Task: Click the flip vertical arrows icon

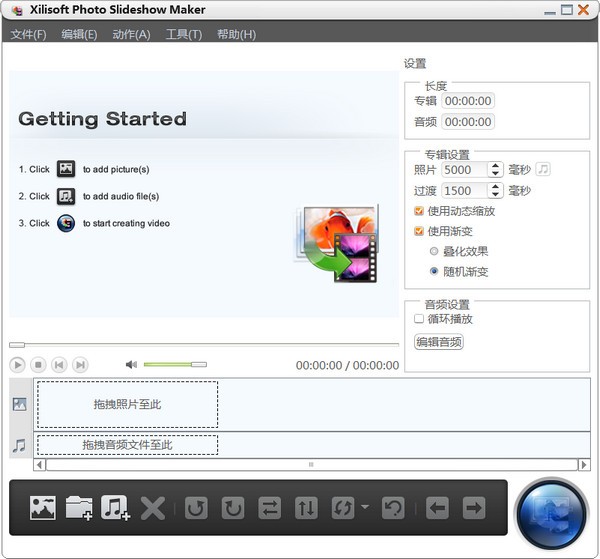Action: click(306, 508)
